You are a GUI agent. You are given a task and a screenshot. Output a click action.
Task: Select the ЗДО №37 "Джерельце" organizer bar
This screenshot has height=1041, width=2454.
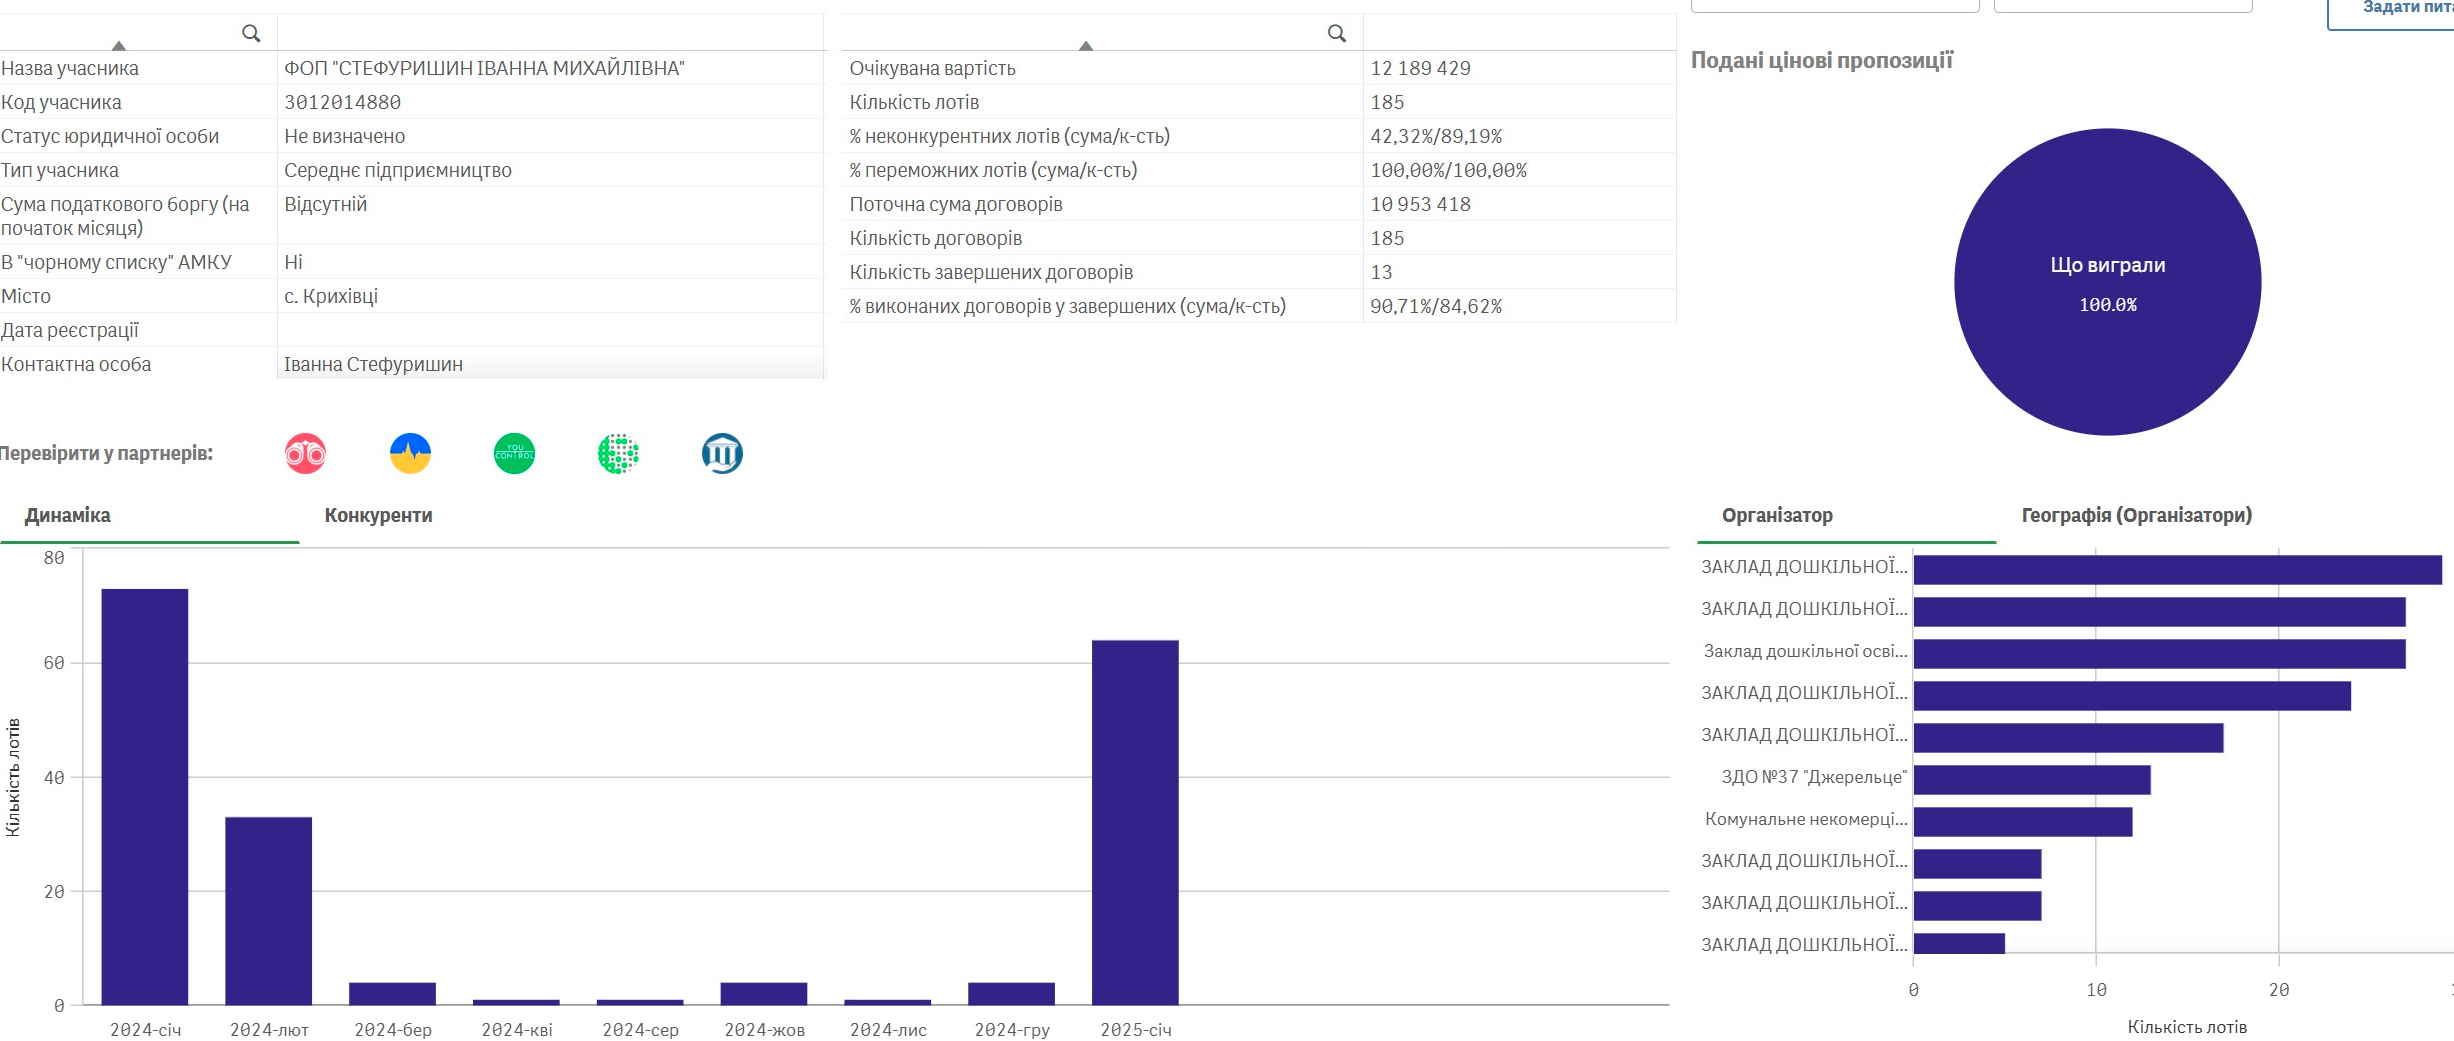(x=2031, y=780)
